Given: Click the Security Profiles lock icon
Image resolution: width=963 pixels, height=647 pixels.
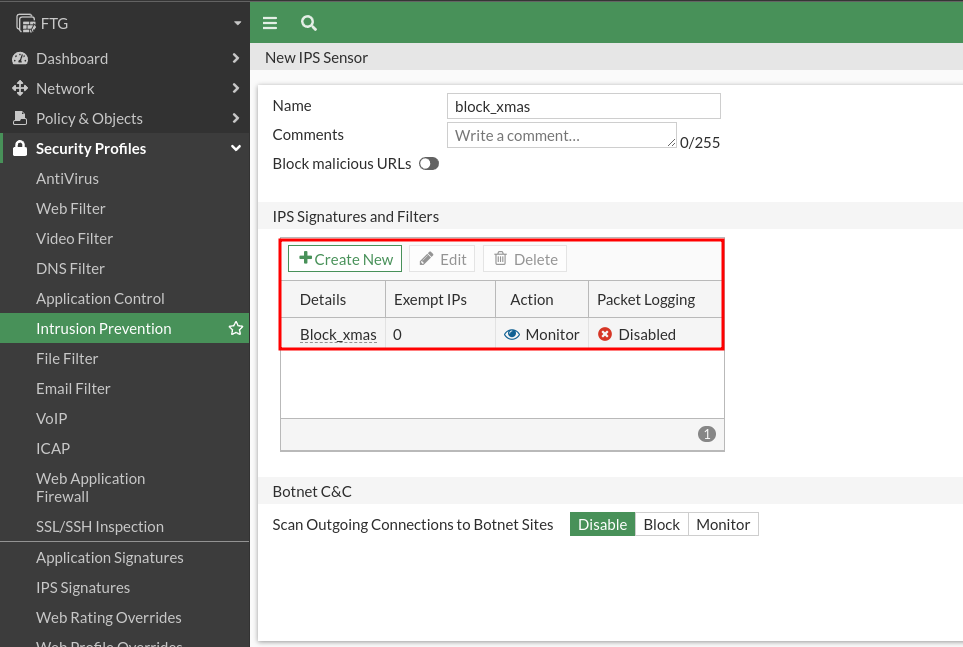Looking at the screenshot, I should pos(20,148).
